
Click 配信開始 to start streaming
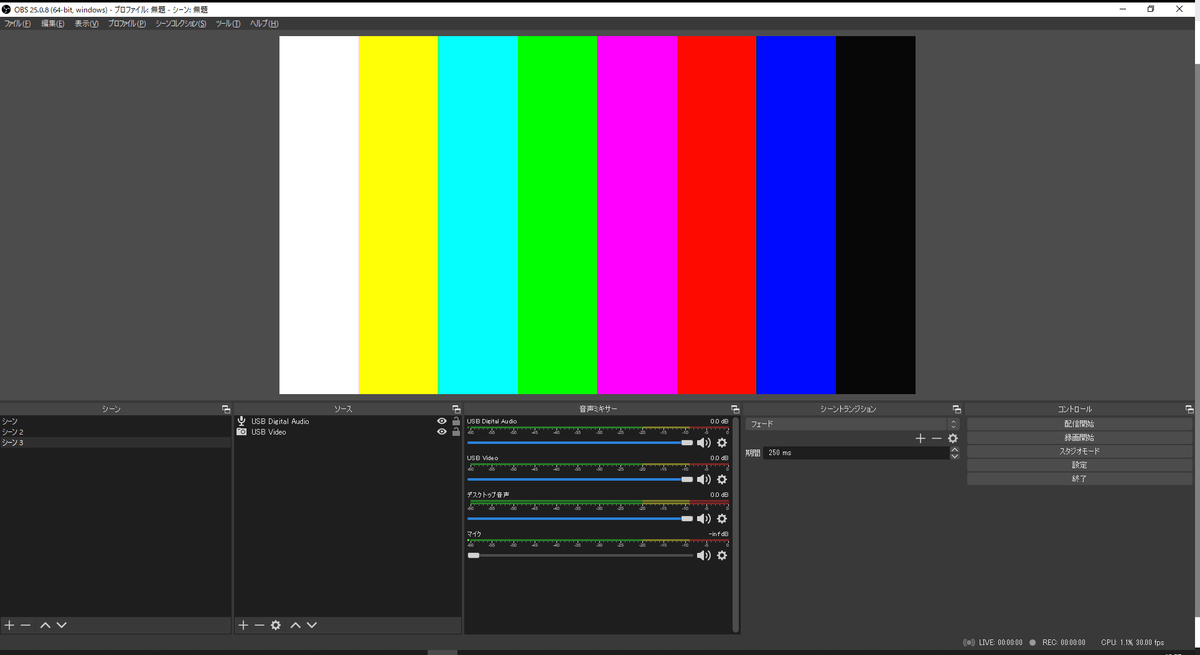pos(1079,424)
